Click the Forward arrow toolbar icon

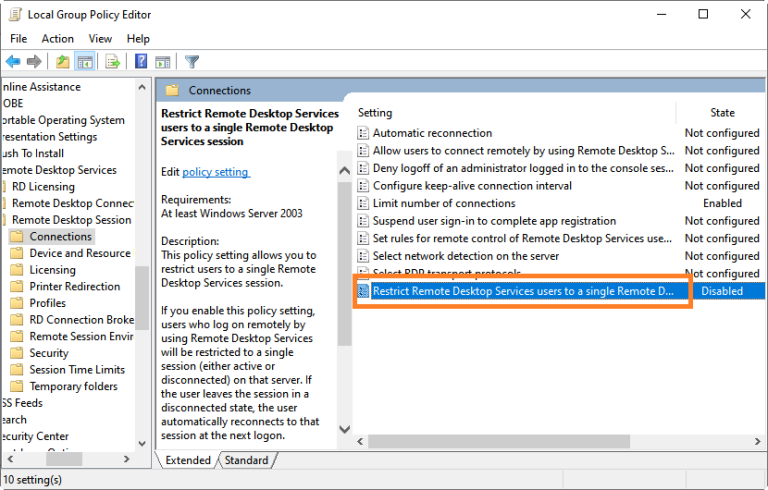coord(34,62)
